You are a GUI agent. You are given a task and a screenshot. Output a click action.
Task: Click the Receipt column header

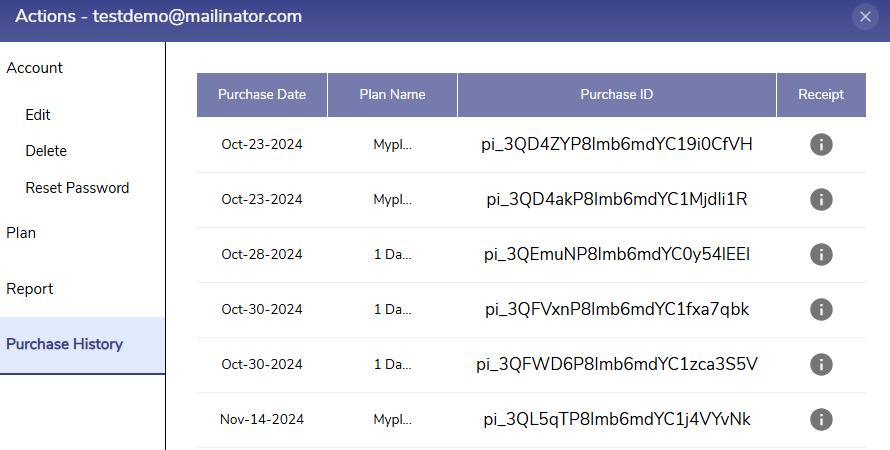pyautogui.click(x=821, y=95)
